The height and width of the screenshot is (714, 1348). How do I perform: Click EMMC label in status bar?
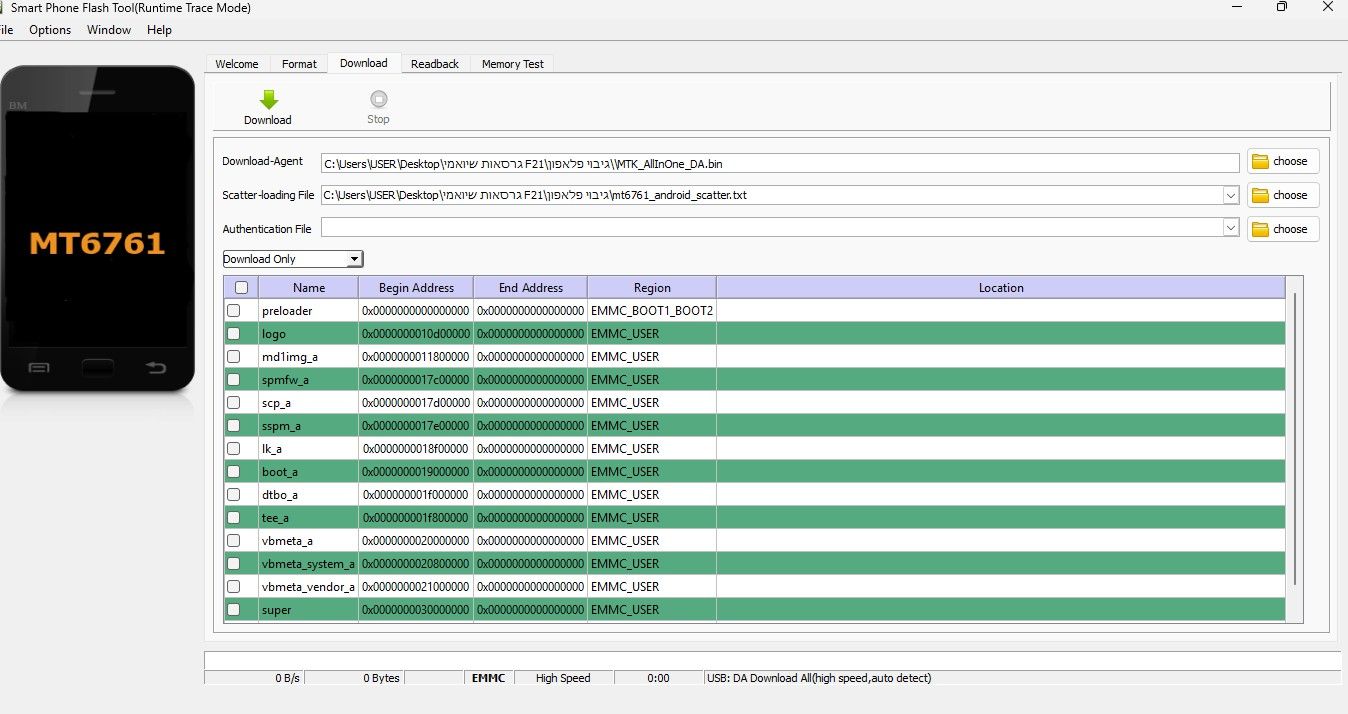click(x=489, y=678)
